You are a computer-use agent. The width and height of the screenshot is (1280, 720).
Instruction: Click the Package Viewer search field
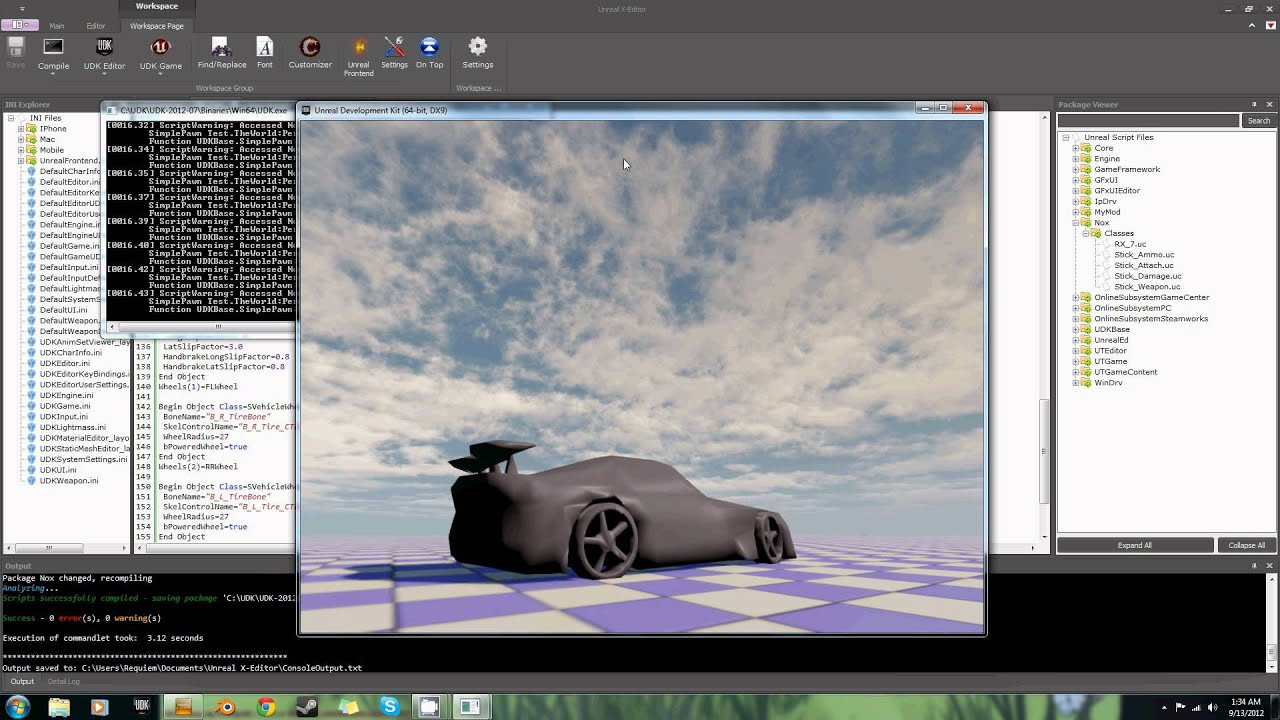(x=1149, y=121)
